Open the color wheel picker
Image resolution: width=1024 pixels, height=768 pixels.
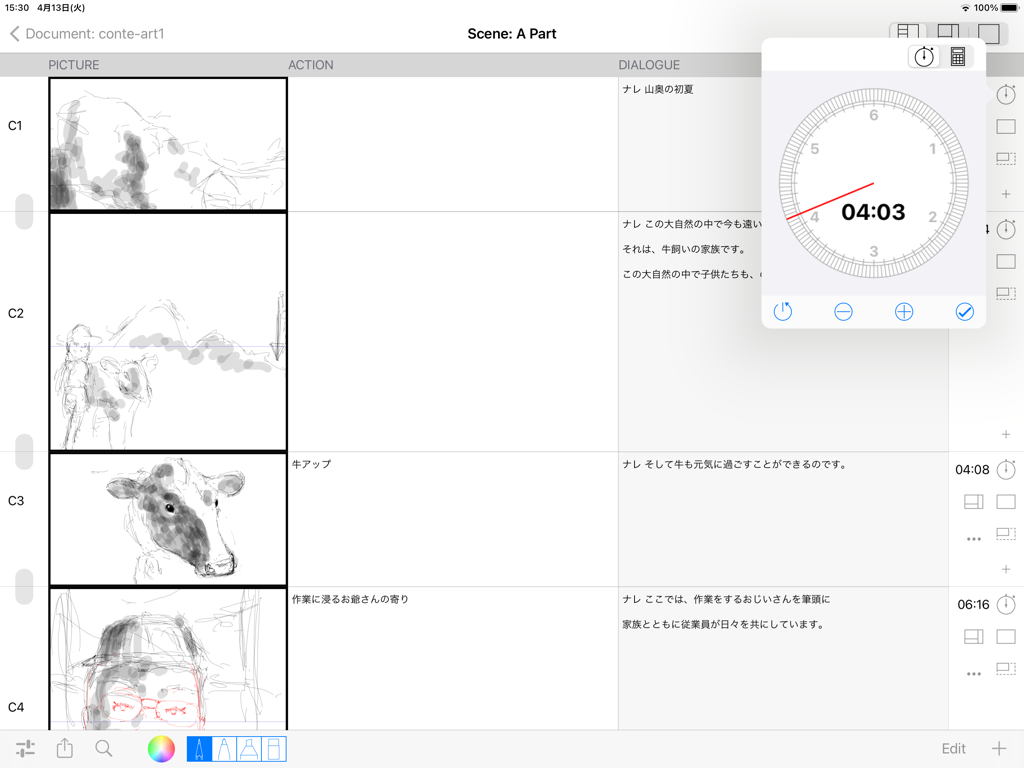160,748
